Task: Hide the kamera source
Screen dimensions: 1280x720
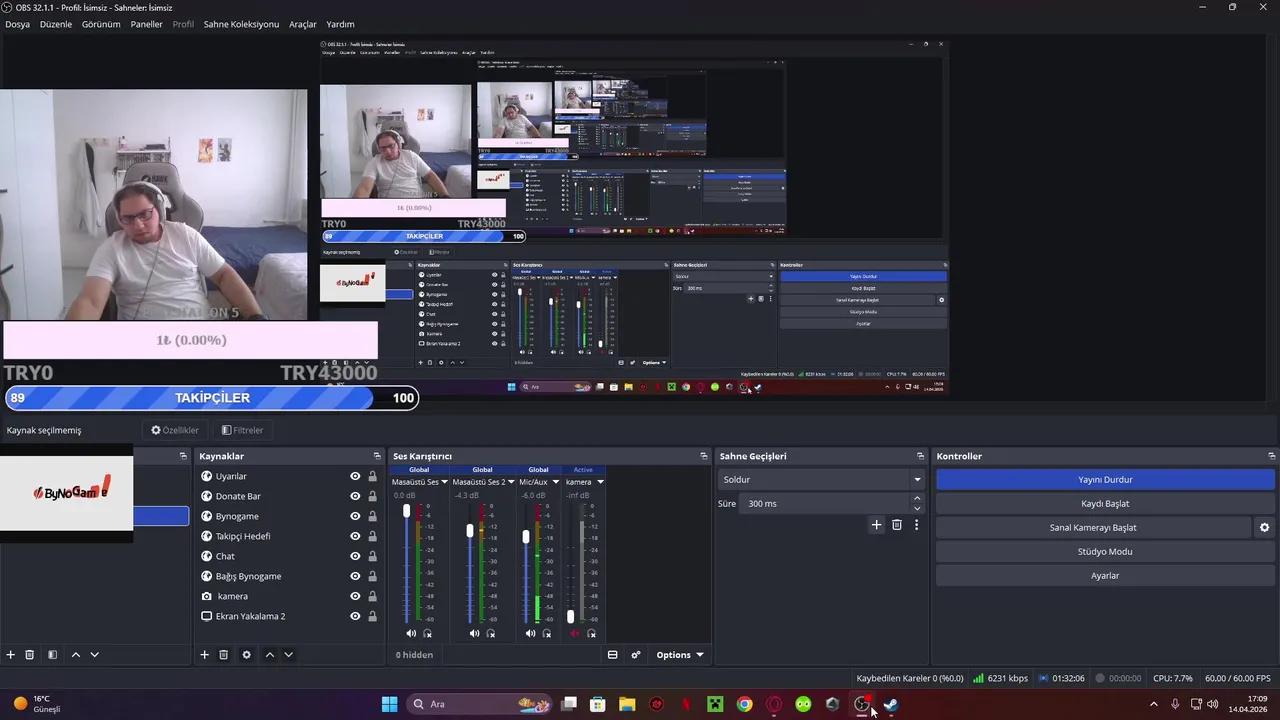Action: click(355, 596)
